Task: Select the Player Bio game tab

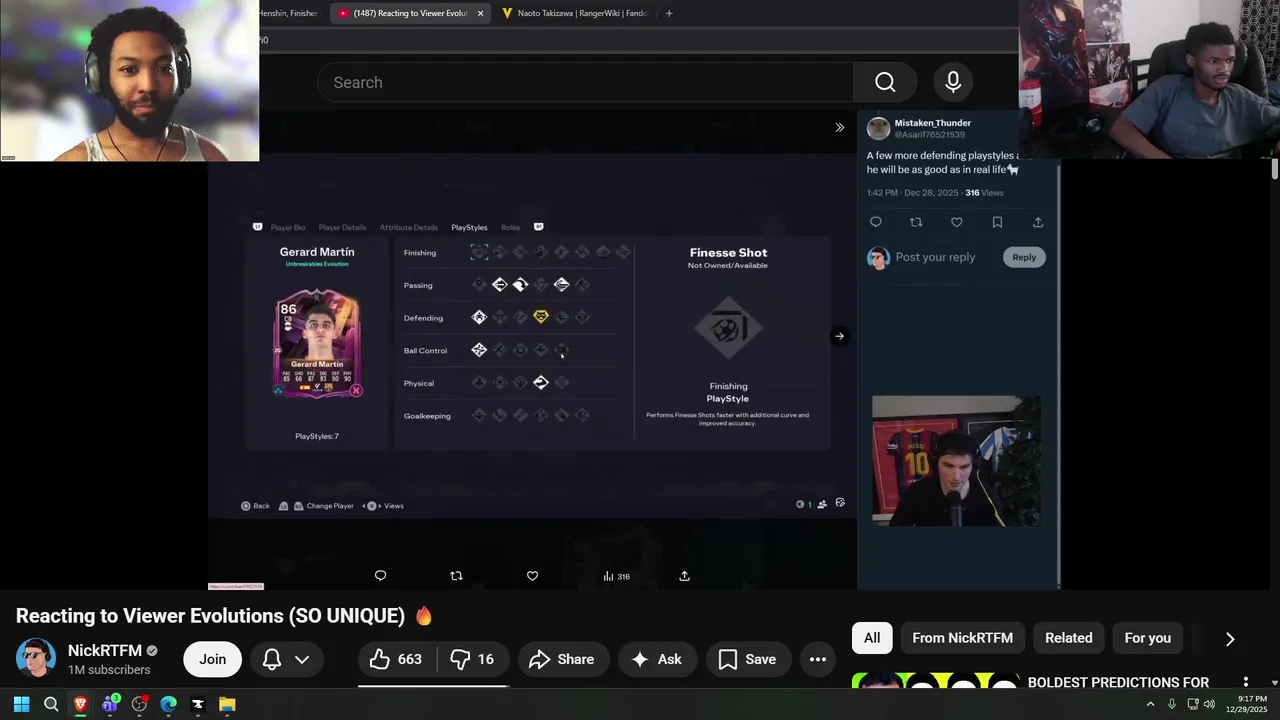Action: [288, 227]
